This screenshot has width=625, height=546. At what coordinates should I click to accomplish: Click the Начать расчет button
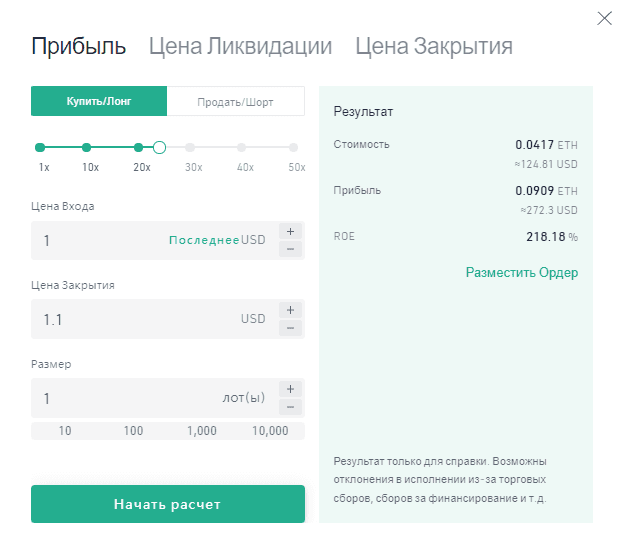coord(168,504)
